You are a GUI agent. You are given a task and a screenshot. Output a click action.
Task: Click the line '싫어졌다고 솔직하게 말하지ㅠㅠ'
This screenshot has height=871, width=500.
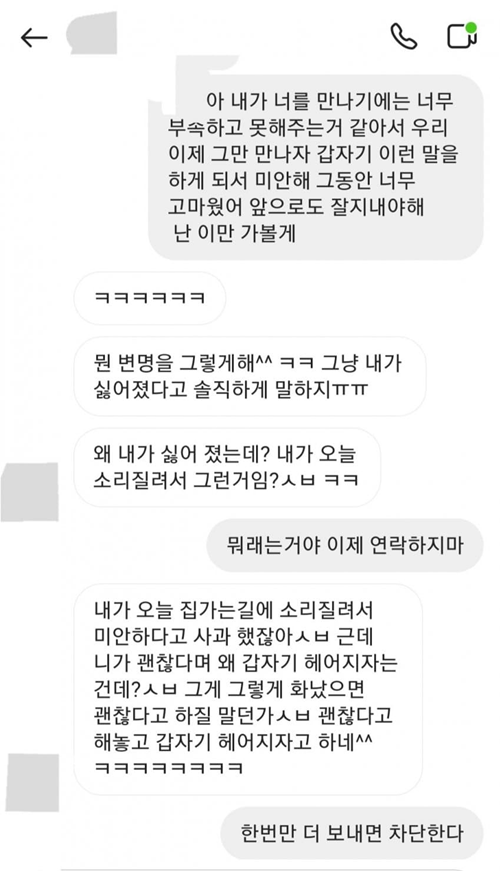click(x=231, y=390)
